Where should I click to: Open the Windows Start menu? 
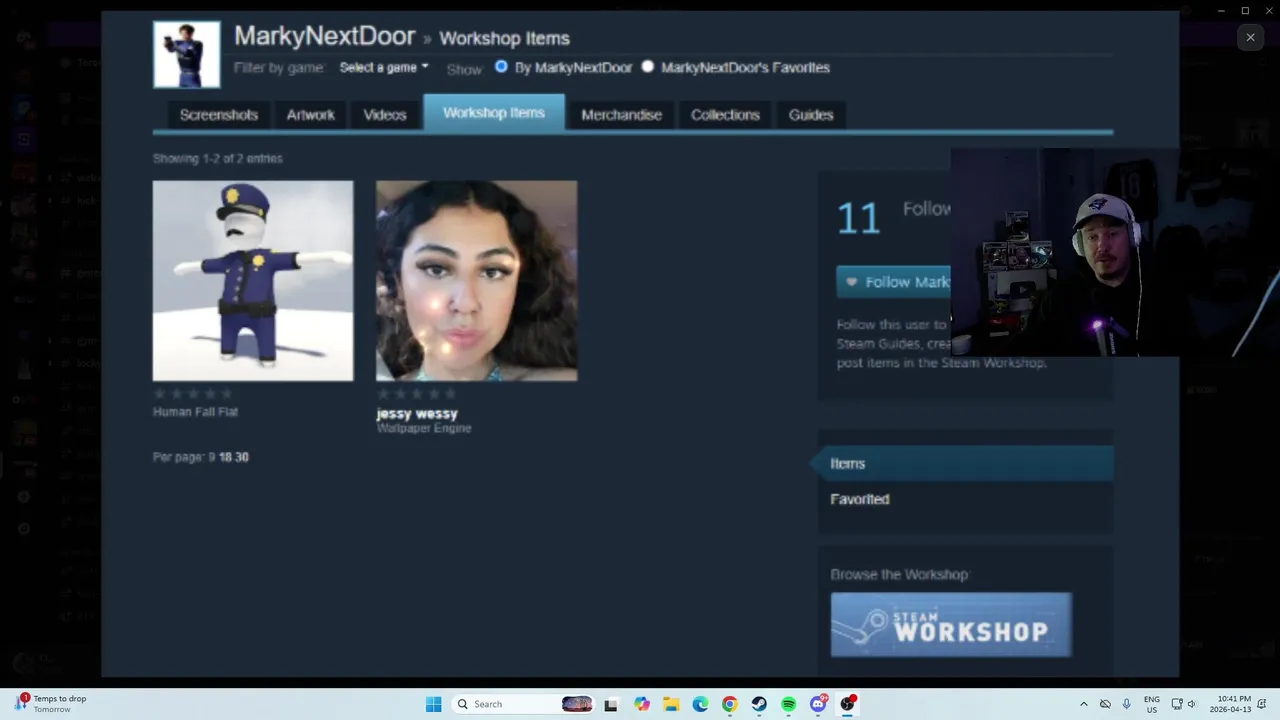433,704
